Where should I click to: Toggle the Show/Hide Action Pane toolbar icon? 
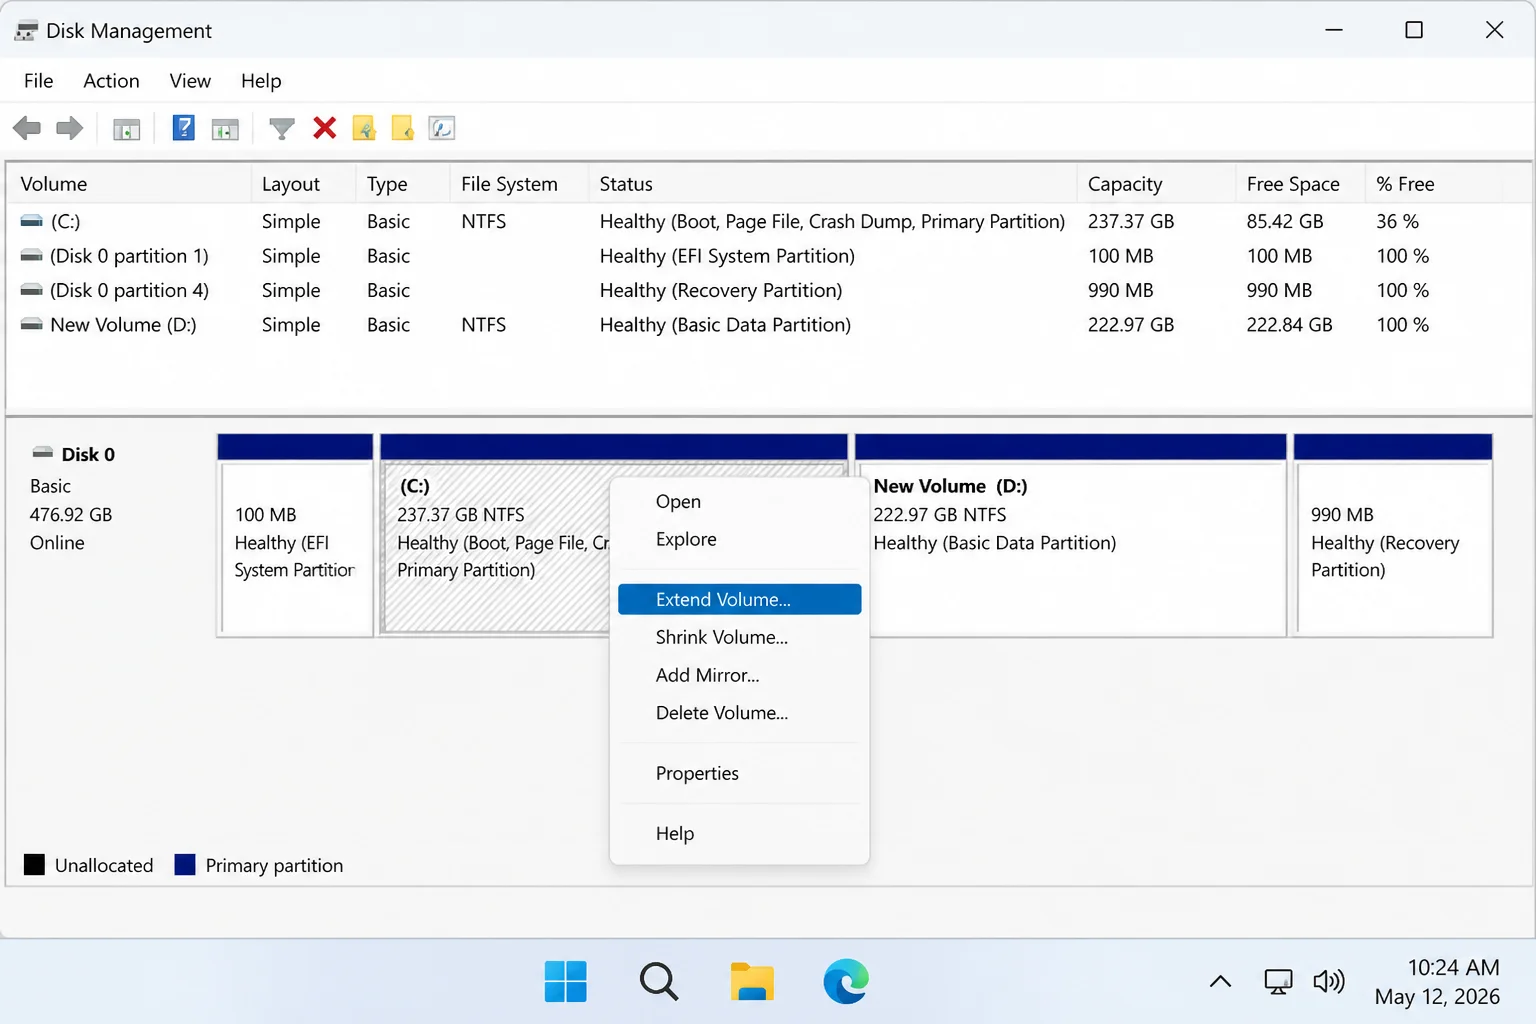(225, 129)
